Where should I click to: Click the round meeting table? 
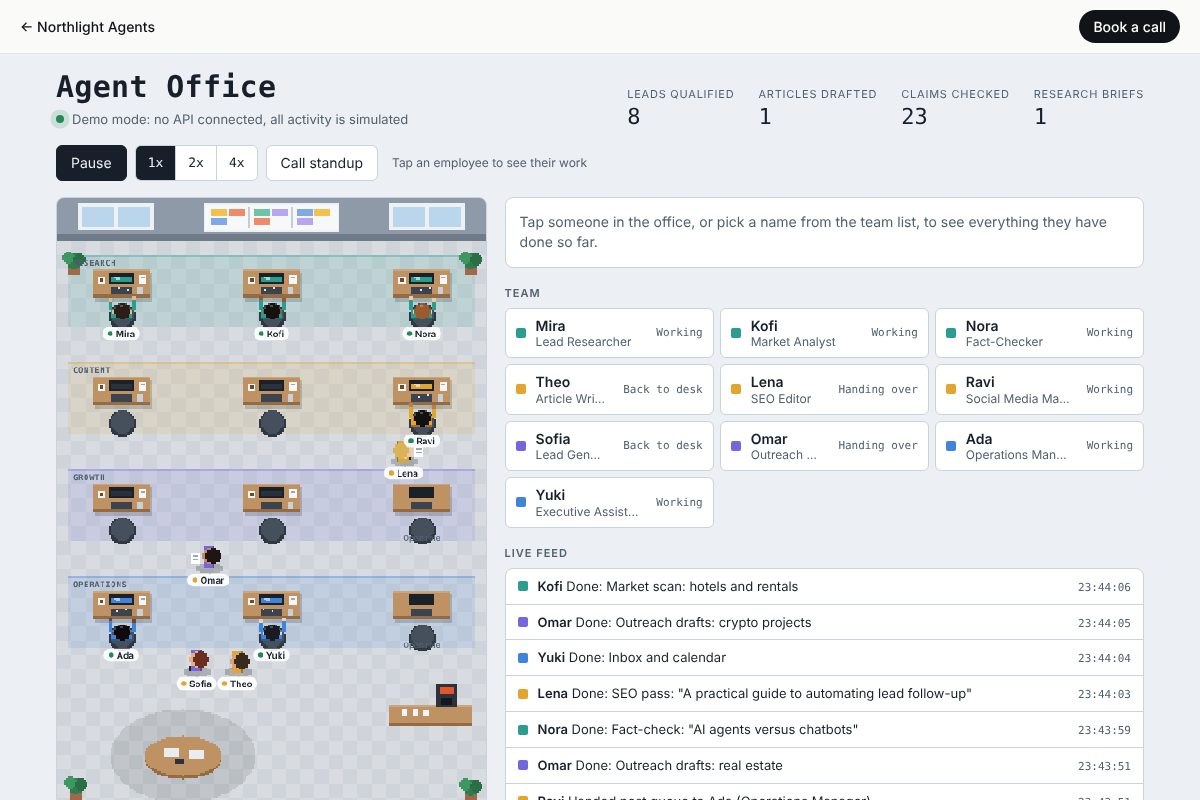tap(183, 755)
